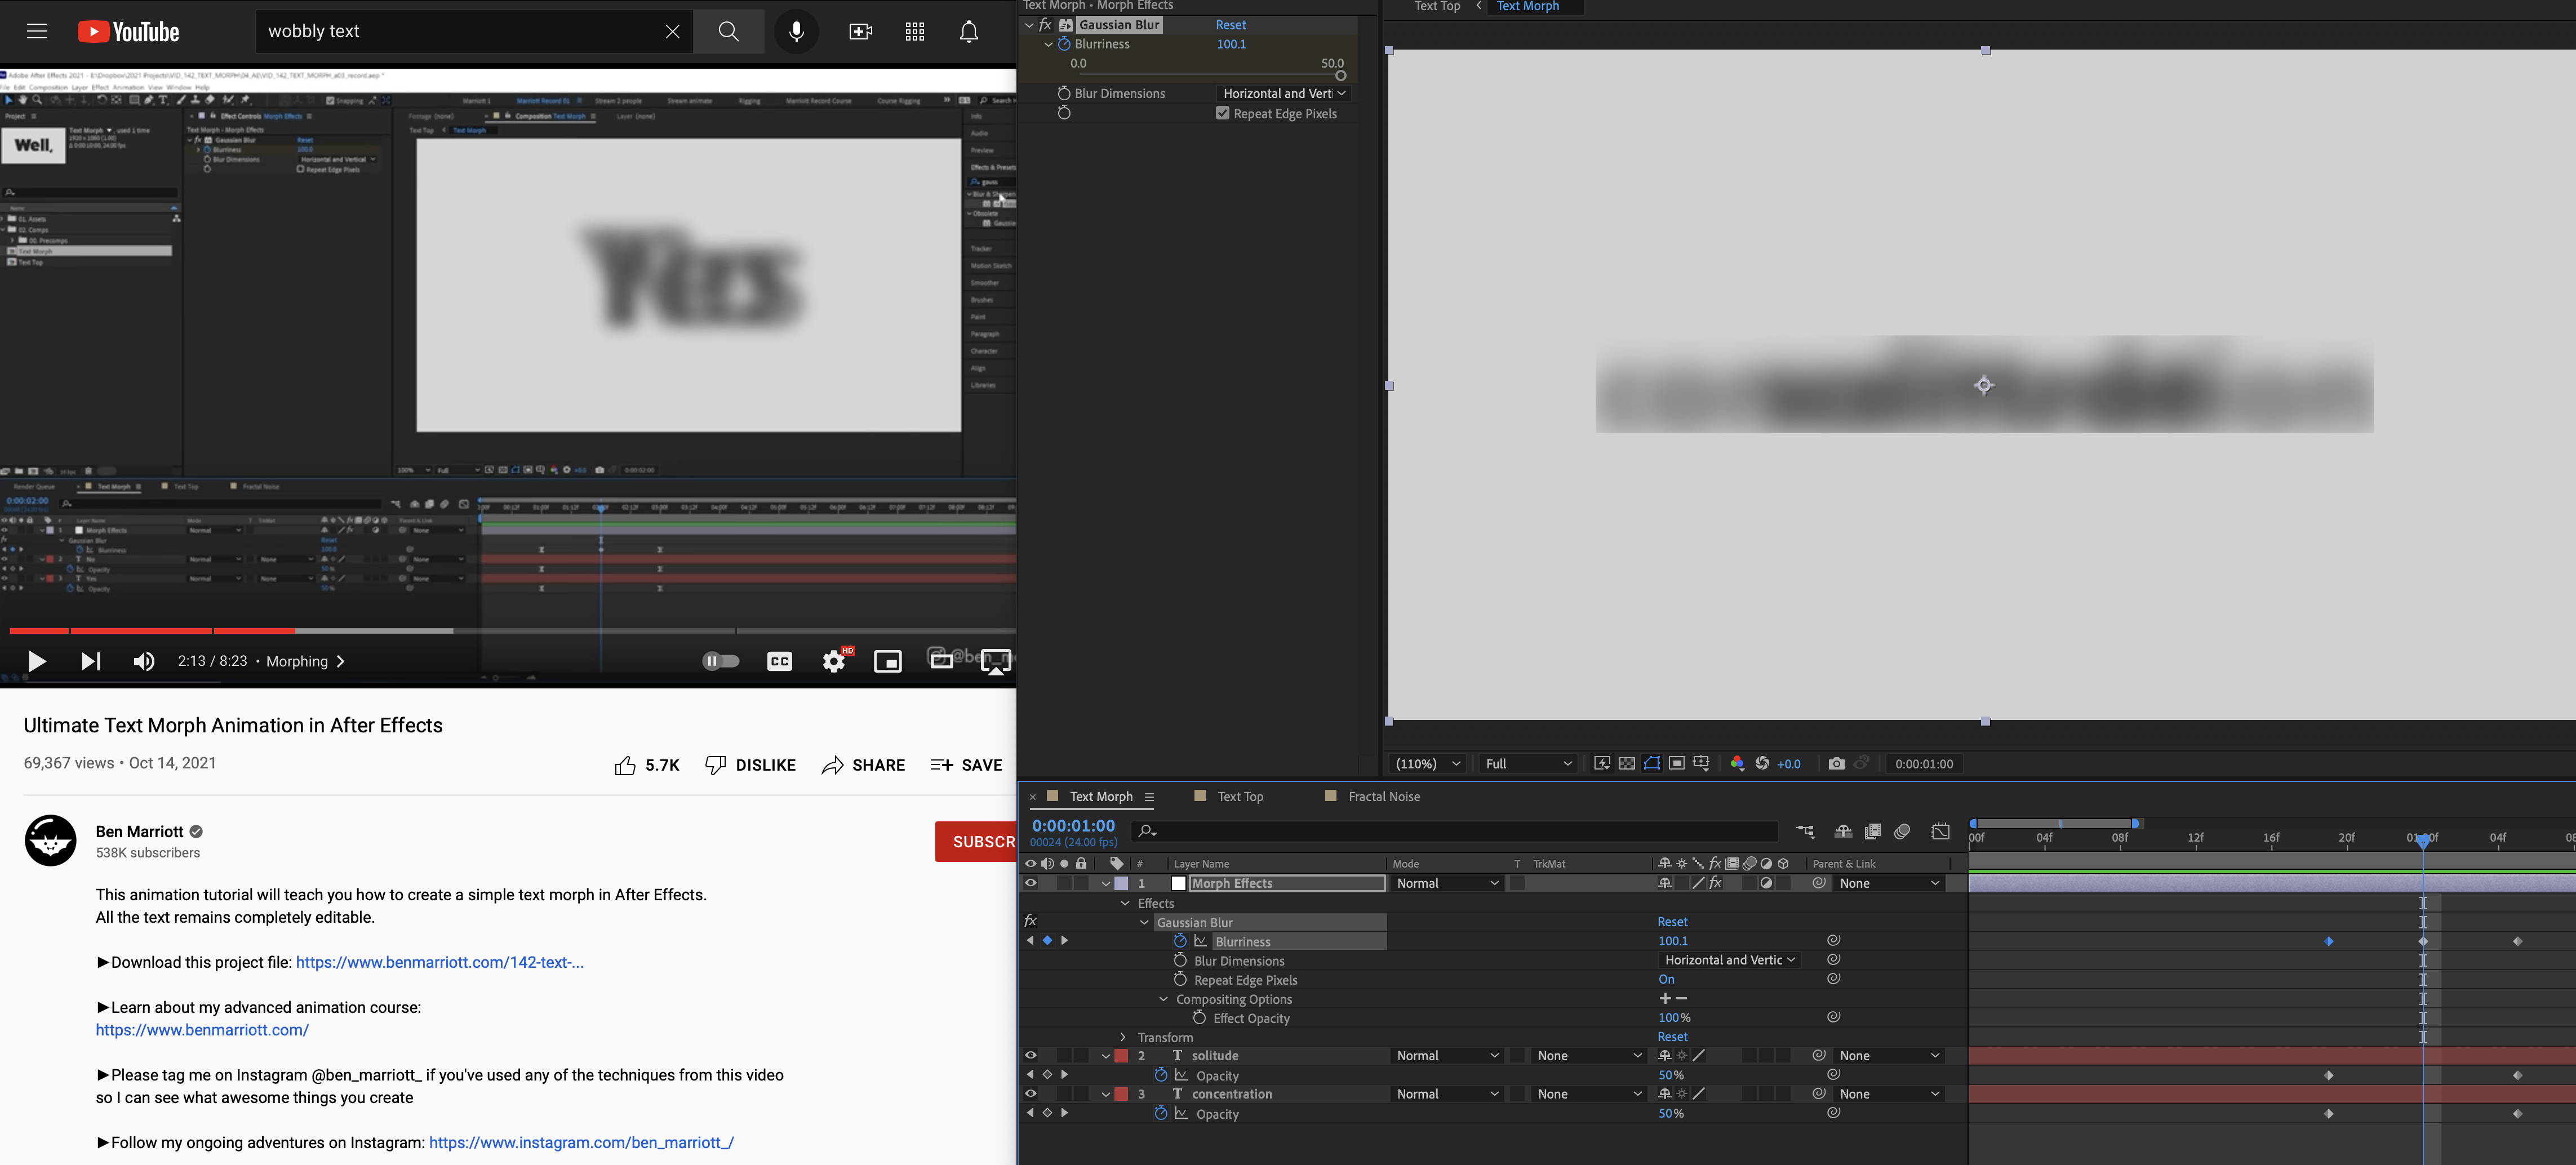This screenshot has width=2576, height=1165.
Task: Toggle visibility of the solitude layer
Action: pos(1030,1055)
